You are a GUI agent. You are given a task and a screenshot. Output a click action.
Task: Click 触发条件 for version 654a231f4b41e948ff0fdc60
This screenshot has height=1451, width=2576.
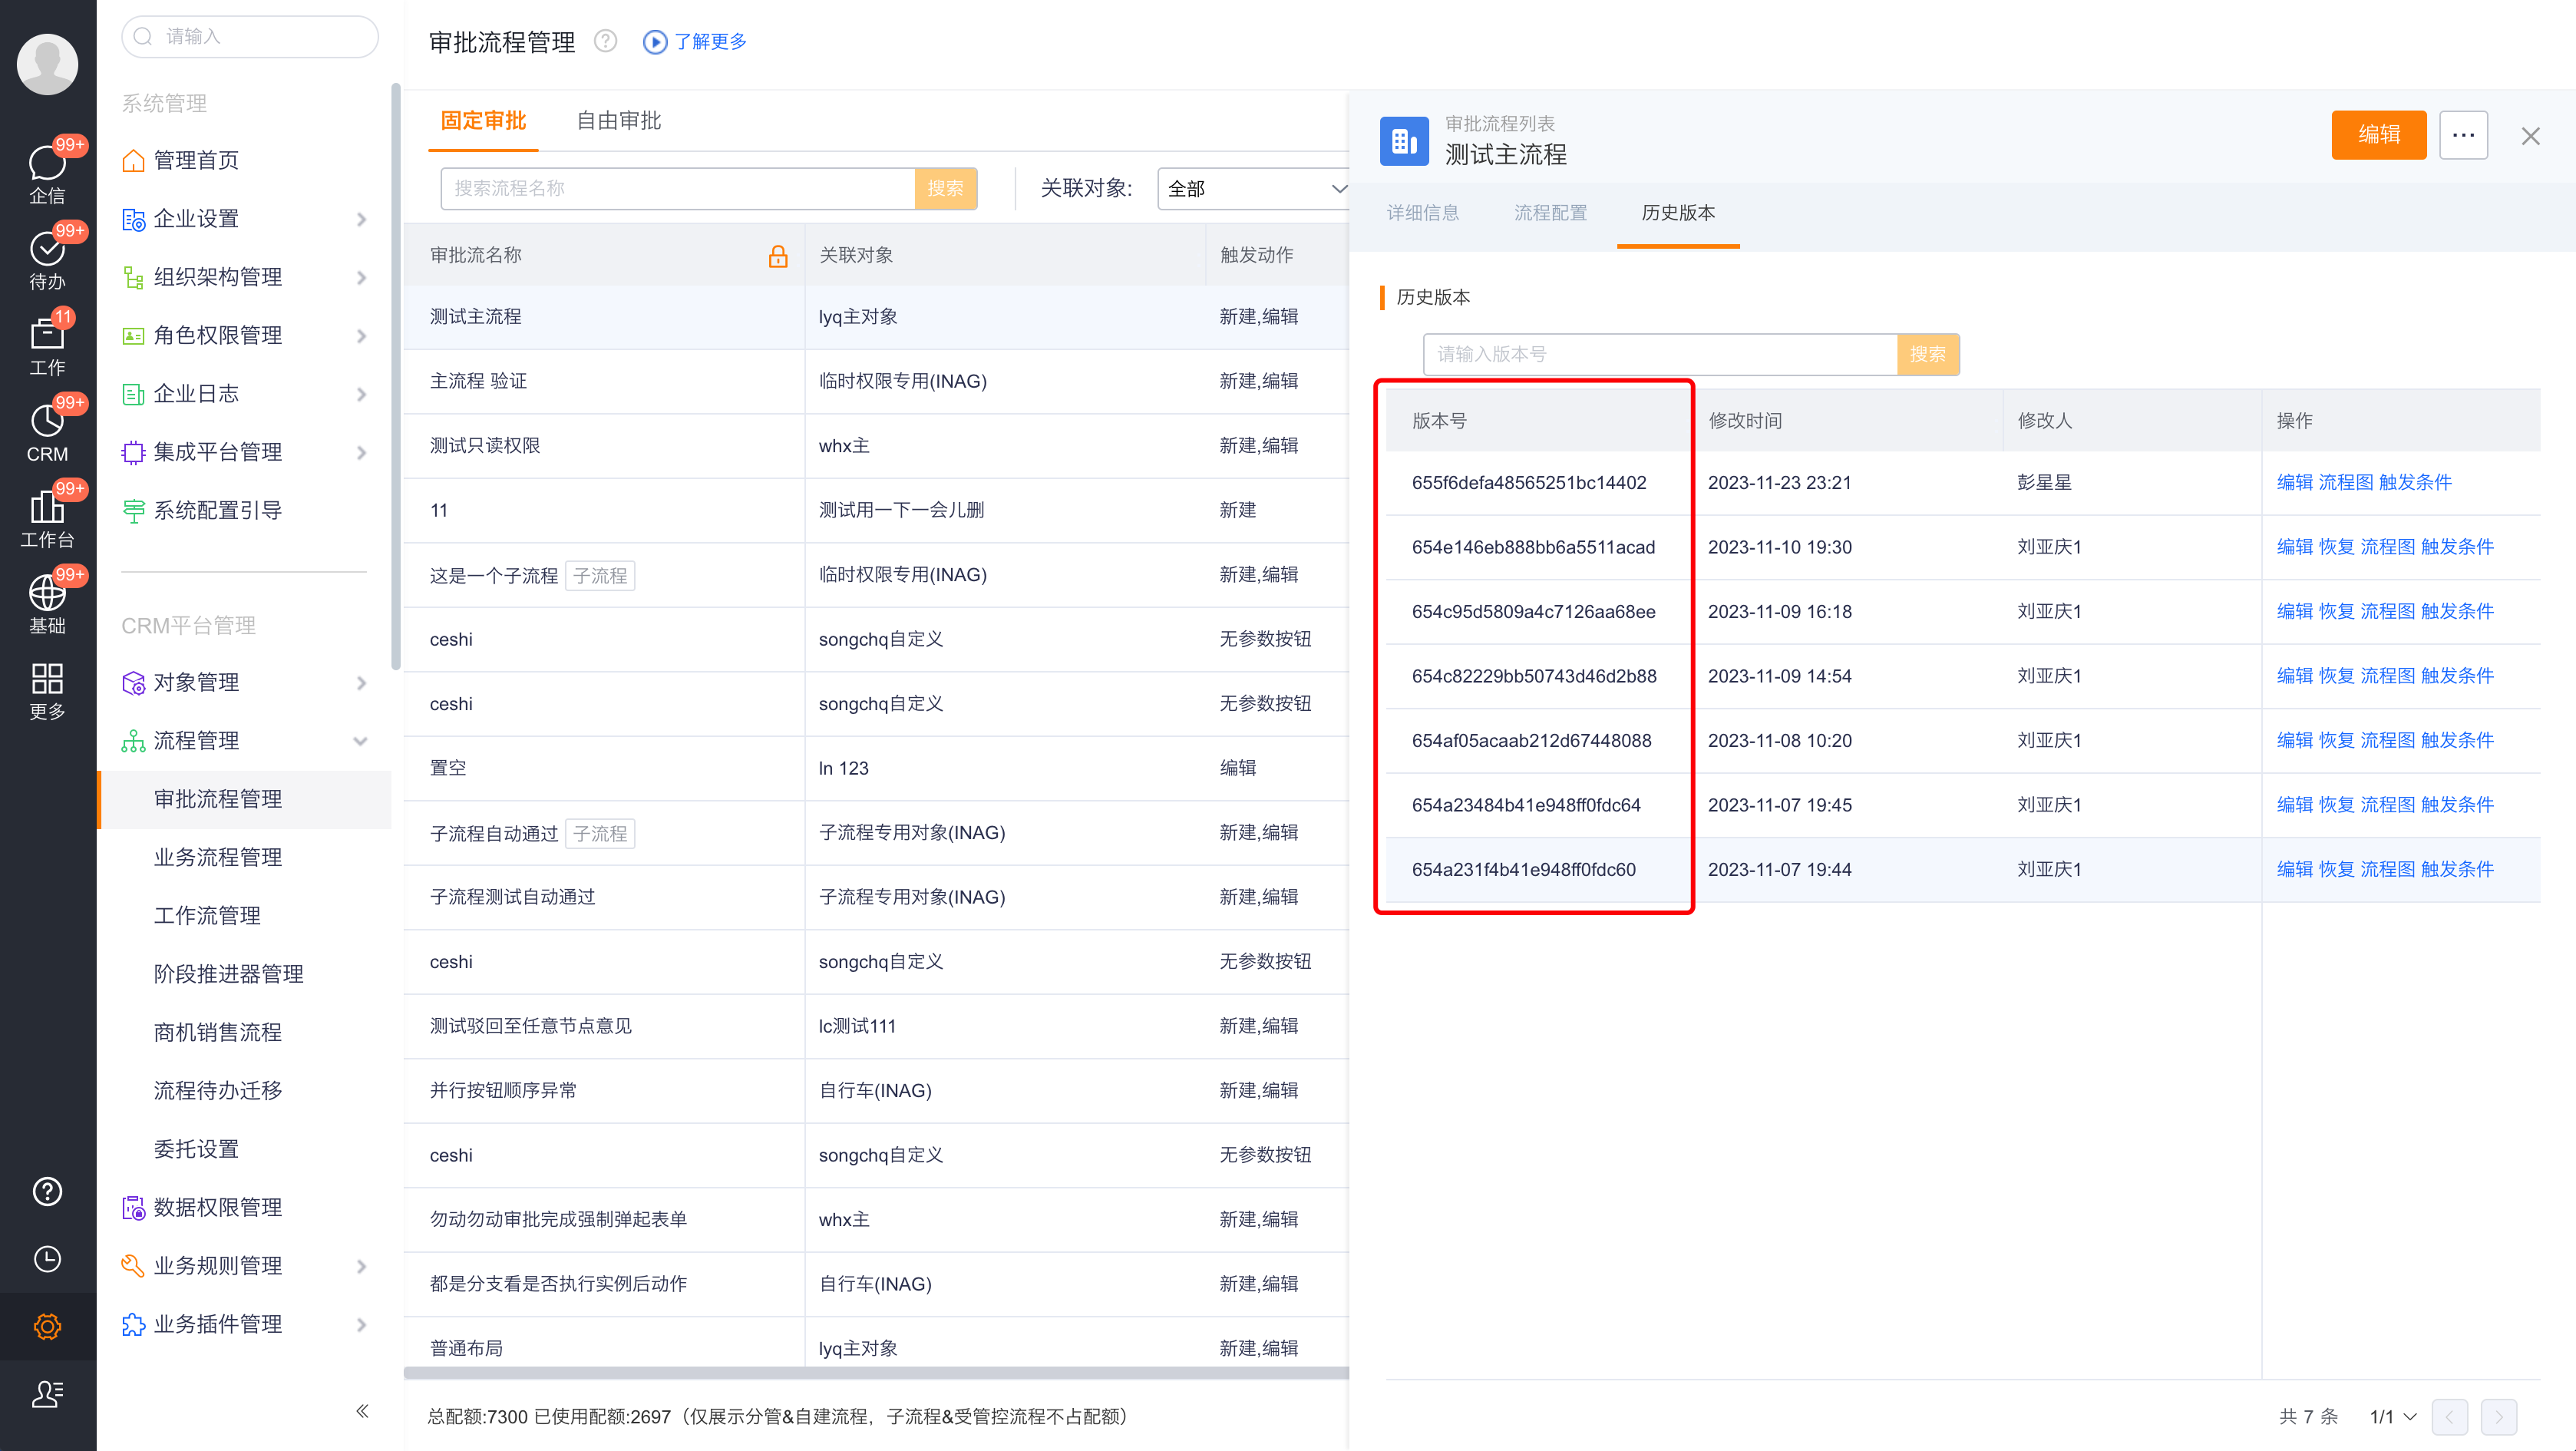2456,869
